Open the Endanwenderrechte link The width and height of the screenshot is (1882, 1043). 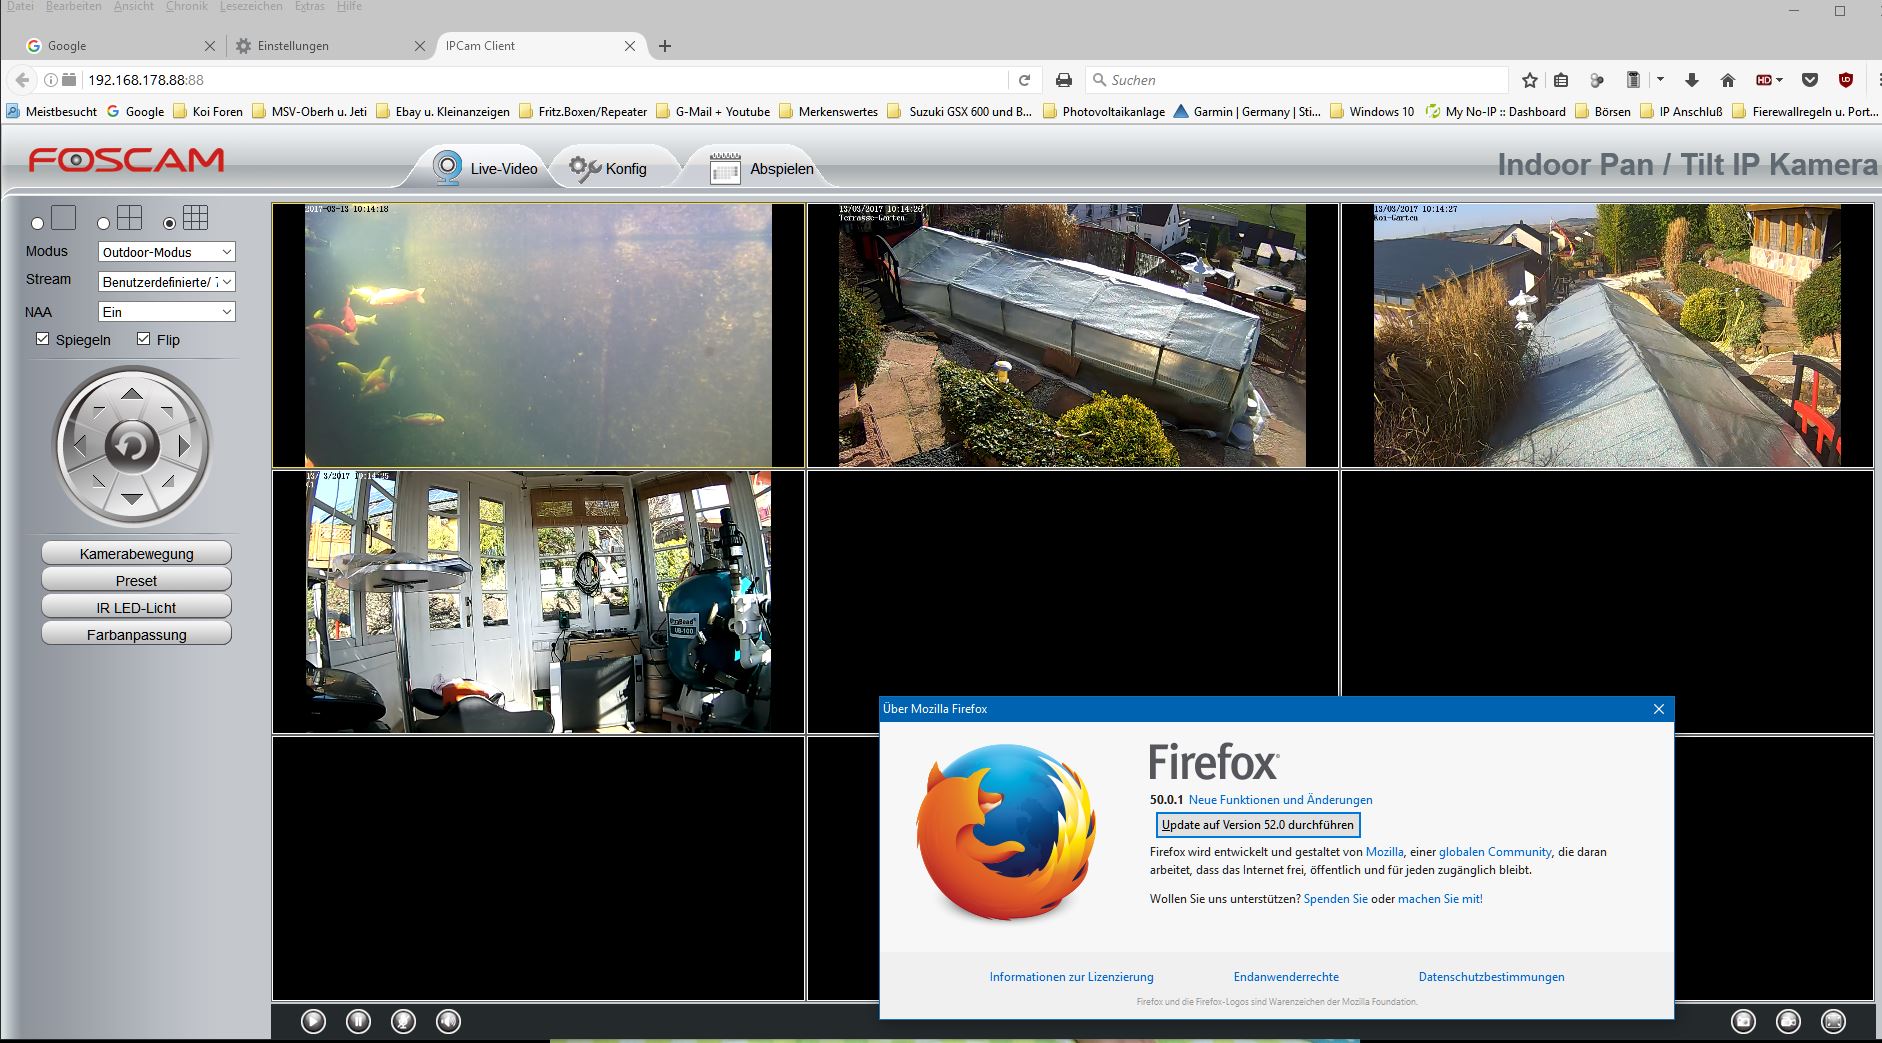coord(1286,977)
